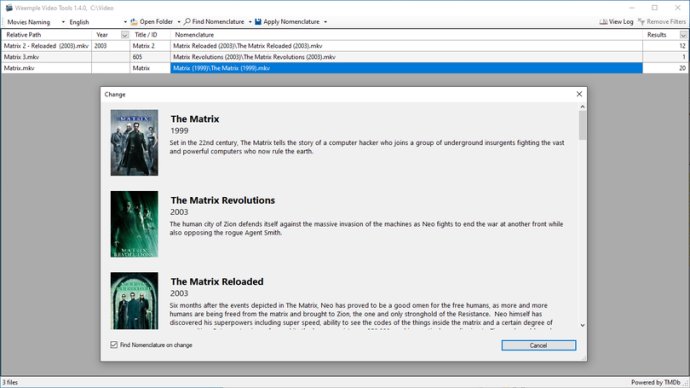Choose the title 'The Matrix Revolutions'
This screenshot has width=690, height=388.
223,200
